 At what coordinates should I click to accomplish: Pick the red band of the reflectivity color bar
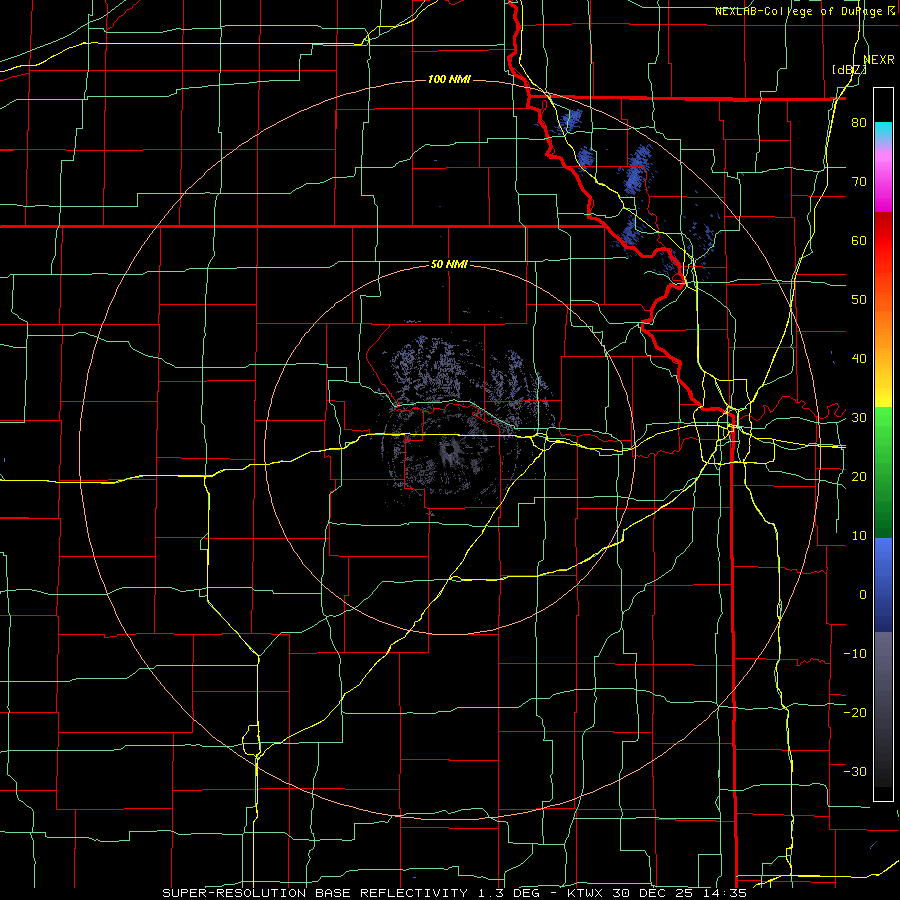tap(883, 241)
